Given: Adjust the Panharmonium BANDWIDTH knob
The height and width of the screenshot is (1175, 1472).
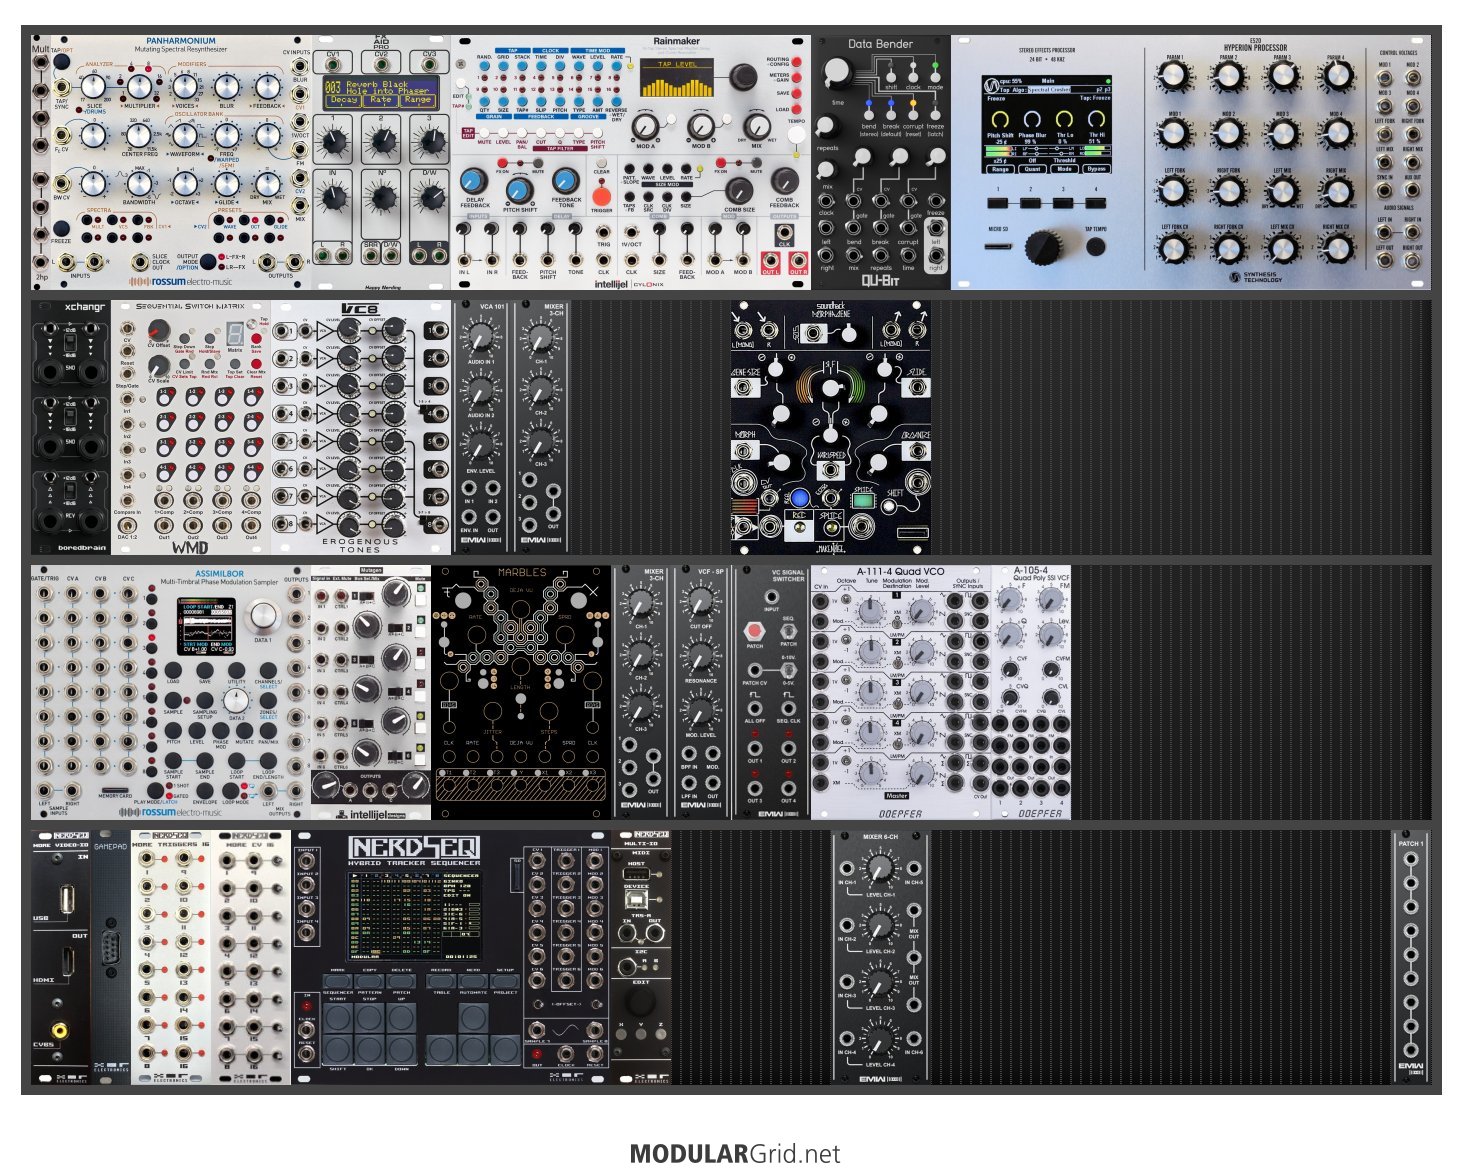Looking at the screenshot, I should [139, 183].
